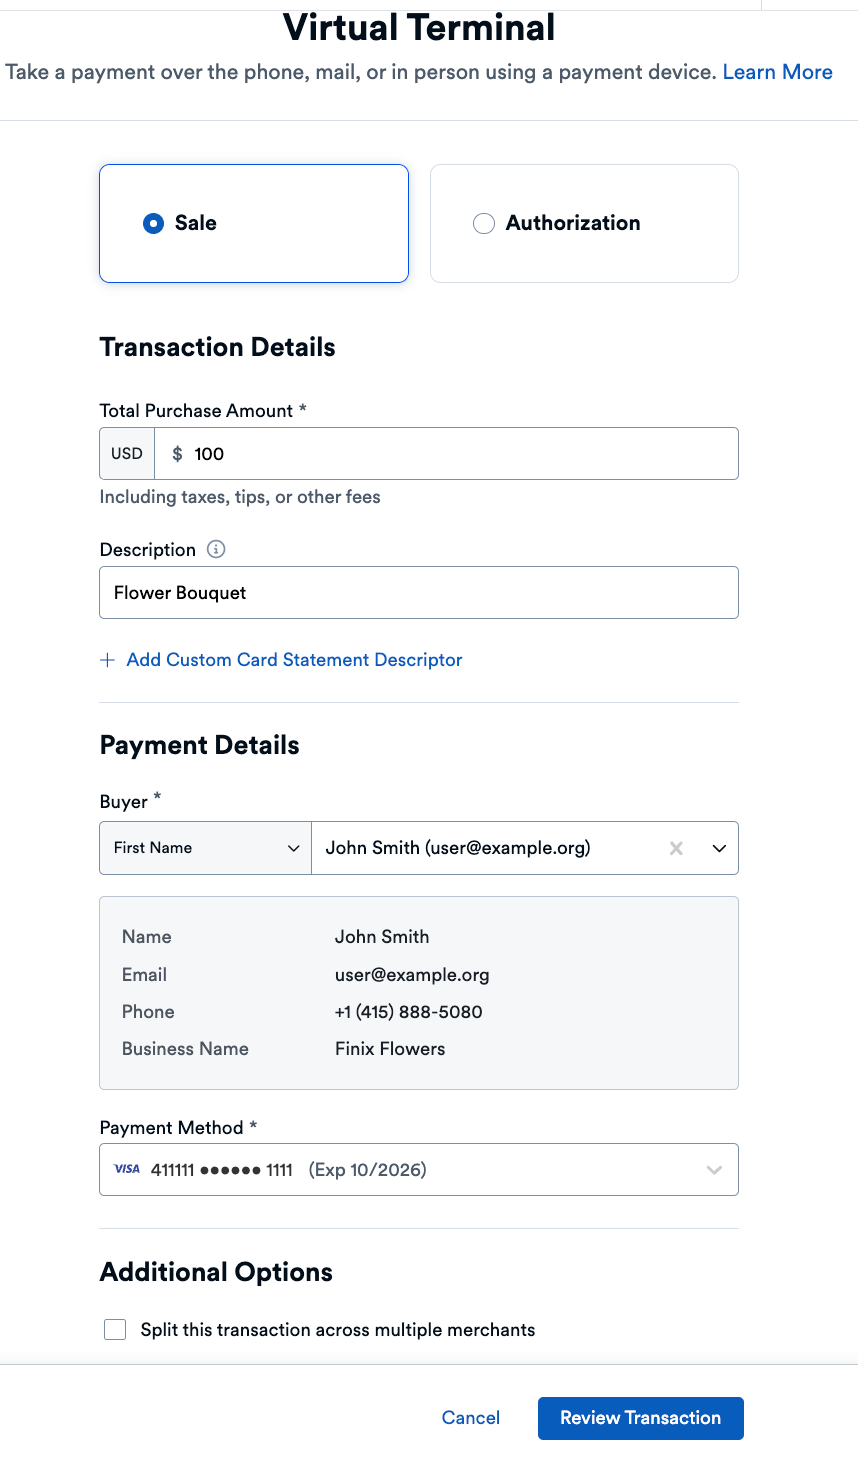The height and width of the screenshot is (1460, 858).
Task: Click the USD currency label
Action: point(126,453)
